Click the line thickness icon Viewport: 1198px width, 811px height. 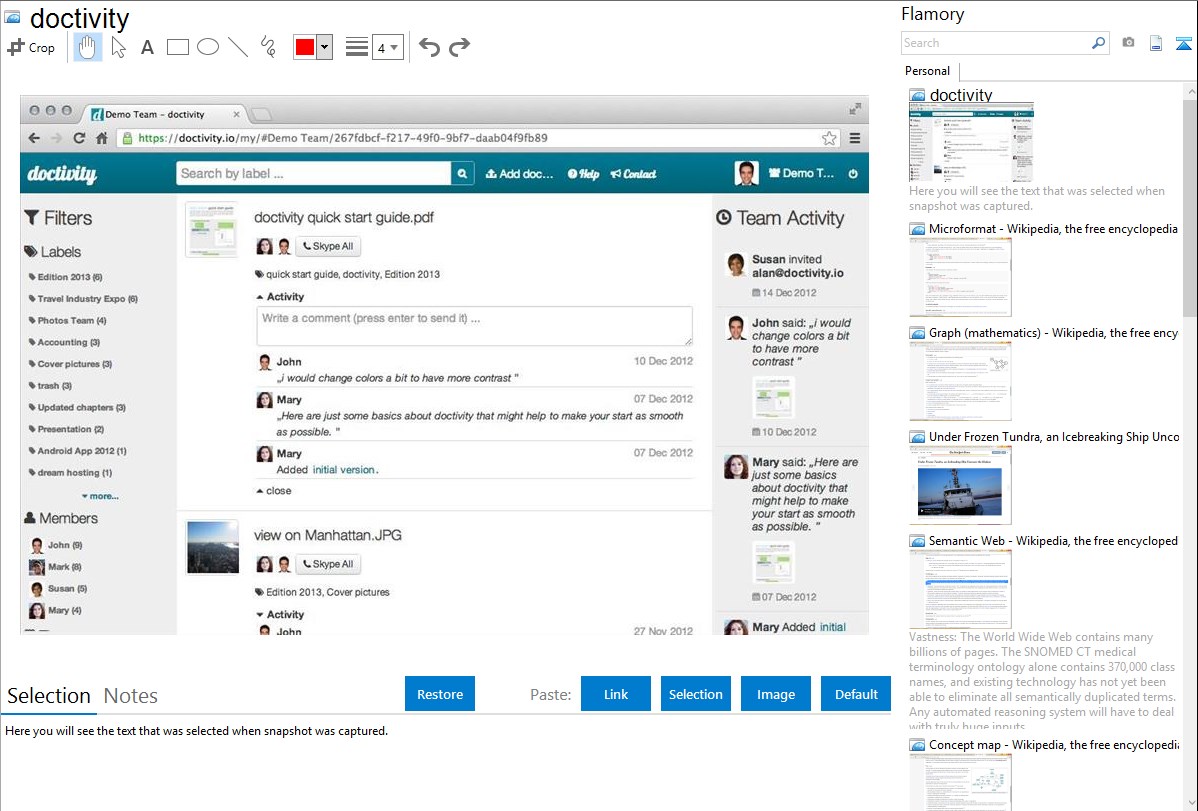357,47
